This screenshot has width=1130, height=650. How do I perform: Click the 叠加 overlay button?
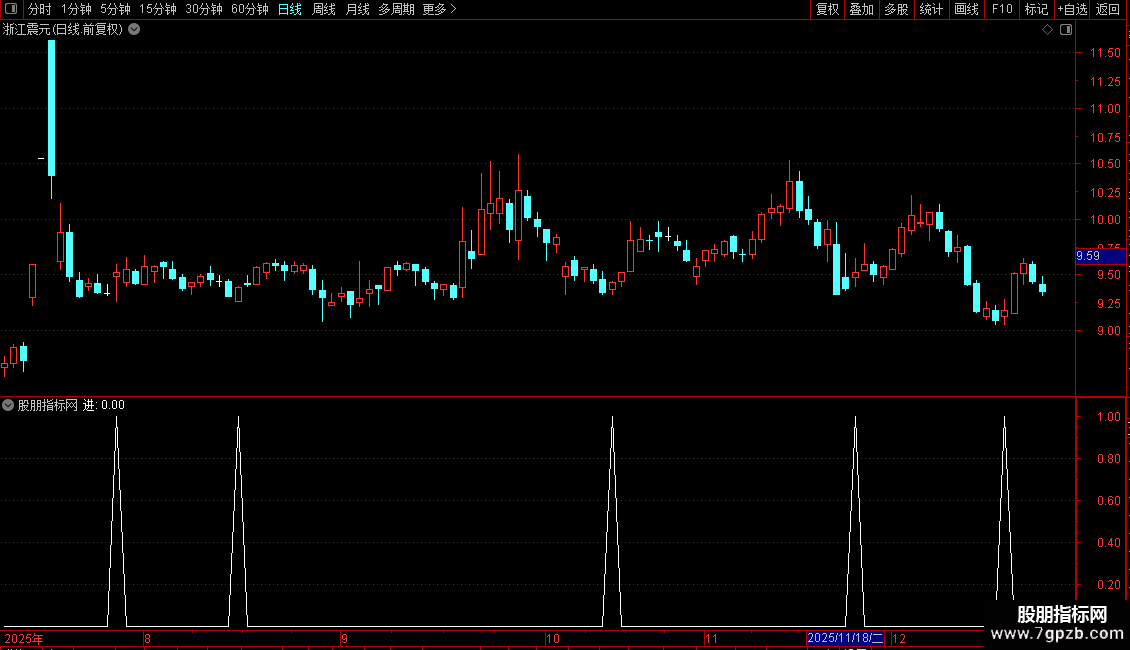click(x=861, y=9)
